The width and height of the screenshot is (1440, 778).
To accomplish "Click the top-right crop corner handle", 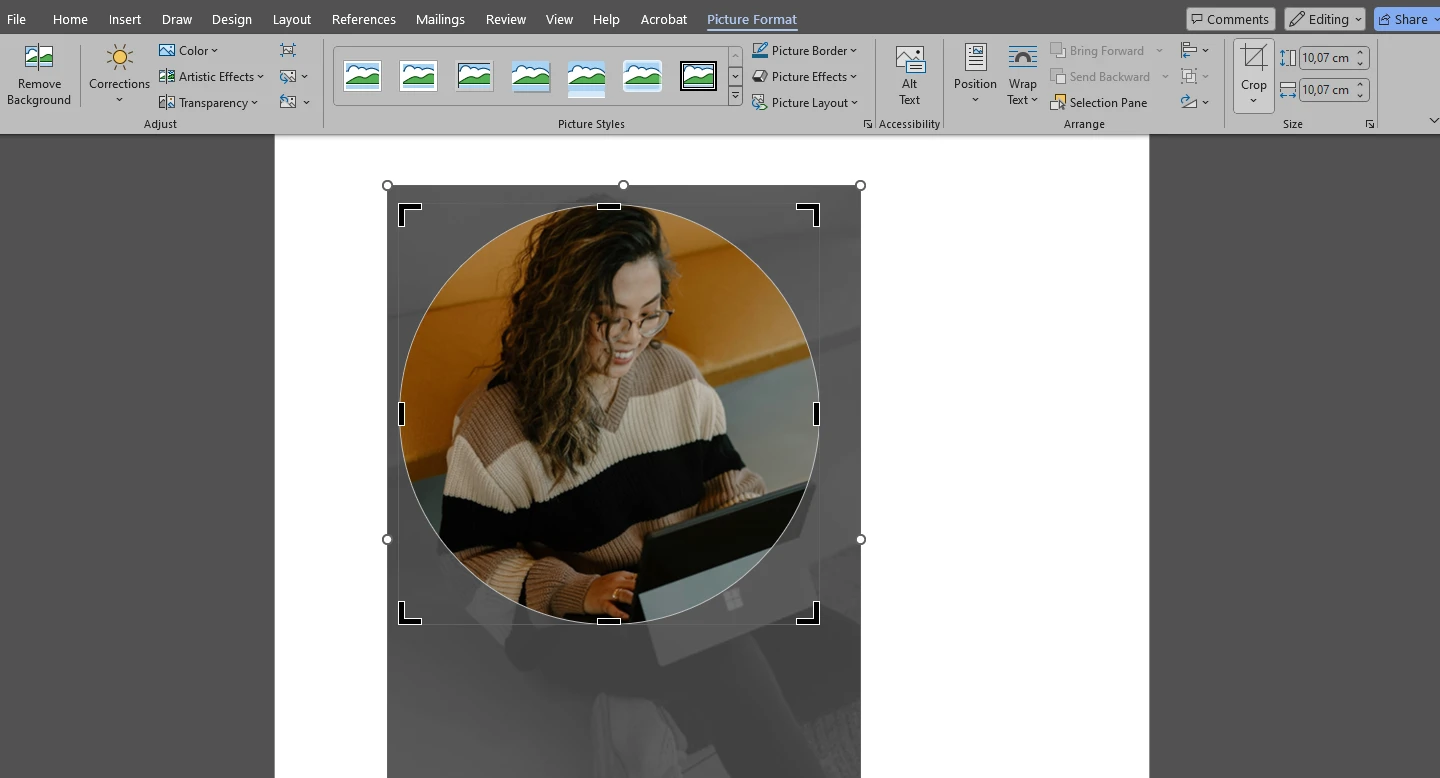I will [808, 215].
